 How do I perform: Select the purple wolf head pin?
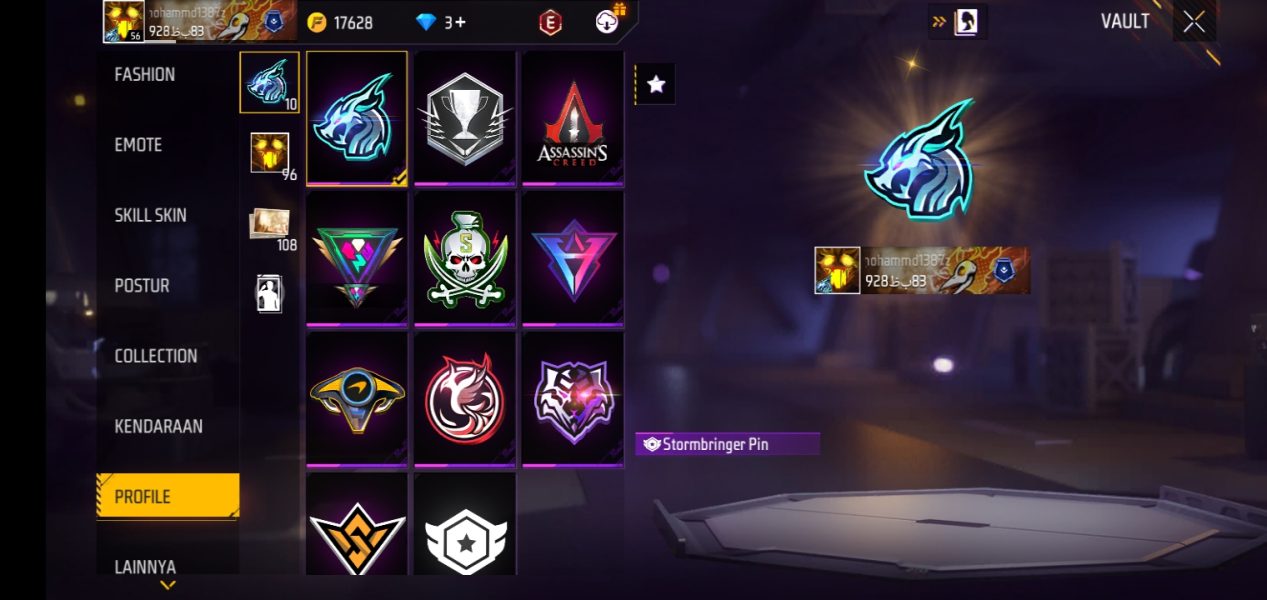pos(573,399)
